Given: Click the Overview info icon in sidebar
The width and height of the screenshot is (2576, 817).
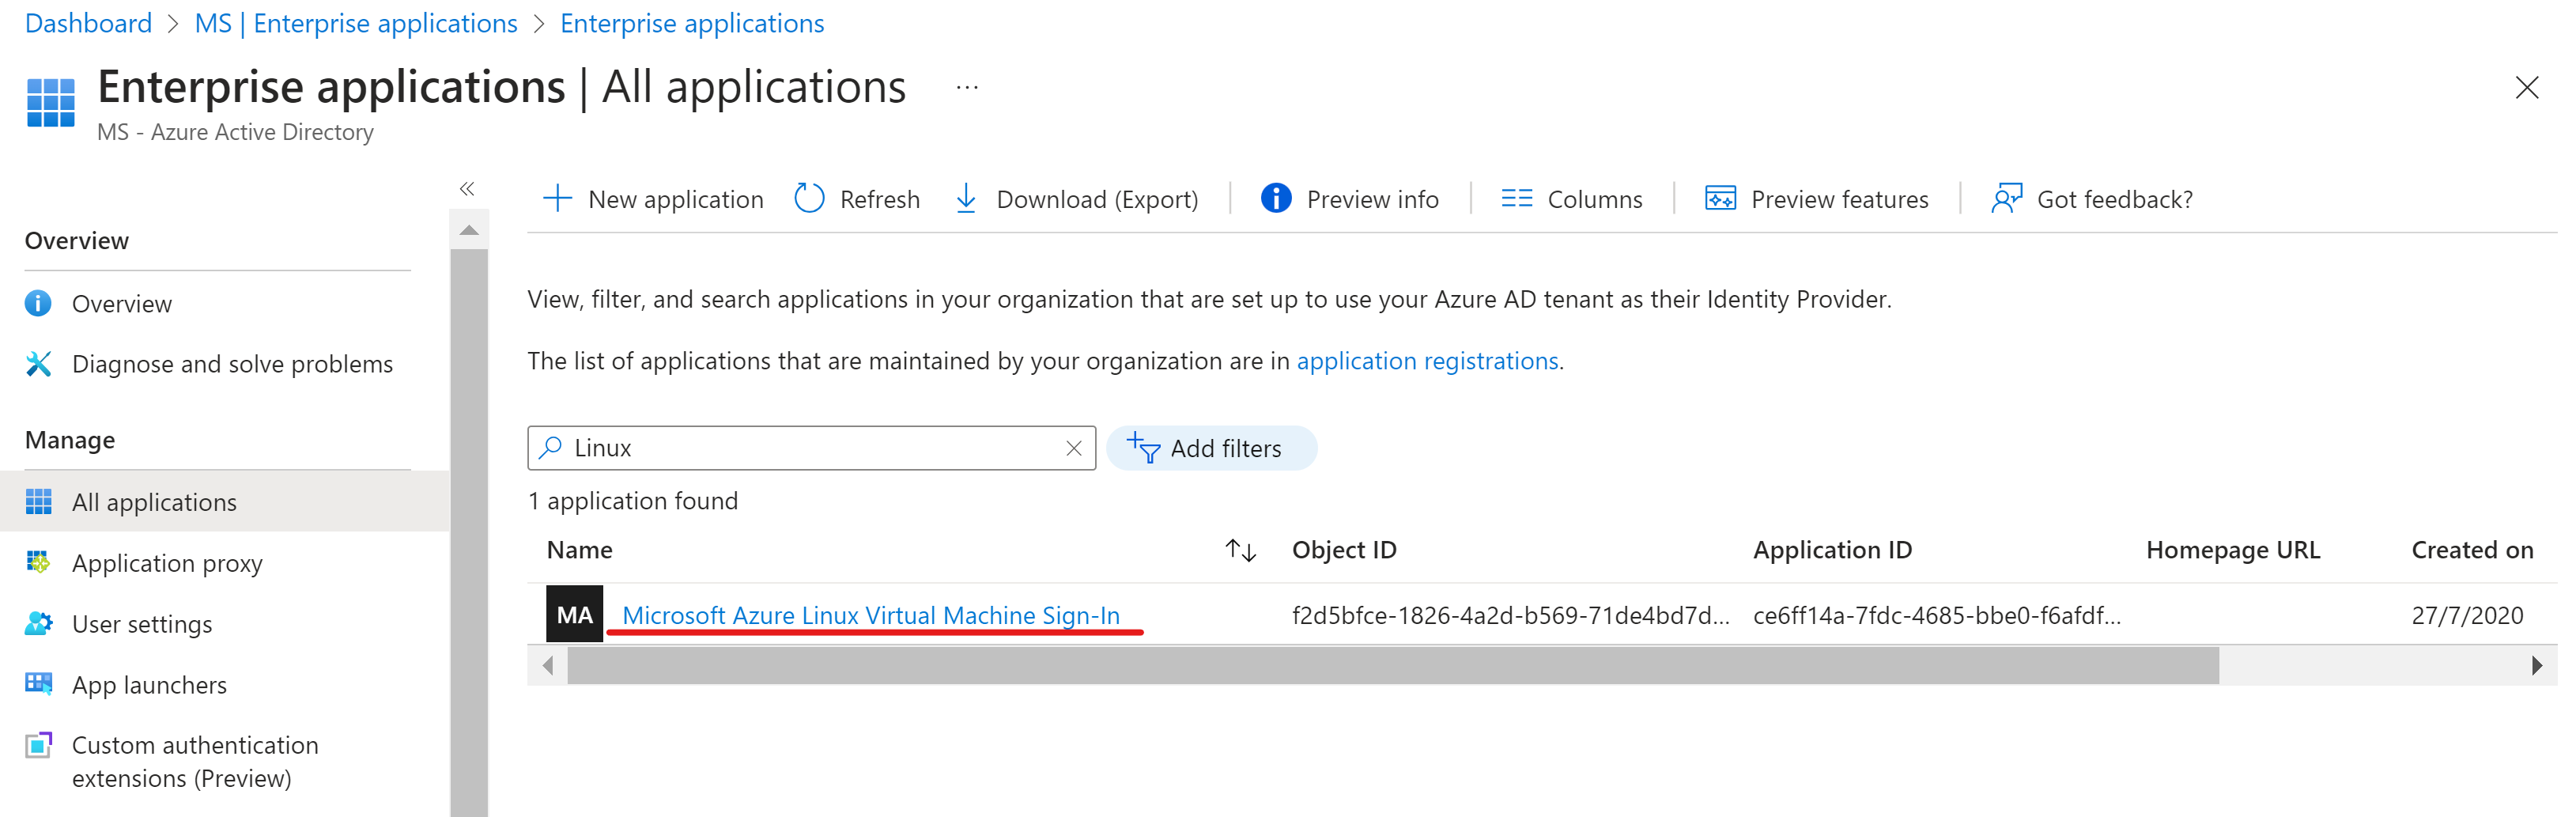Looking at the screenshot, I should (x=38, y=303).
